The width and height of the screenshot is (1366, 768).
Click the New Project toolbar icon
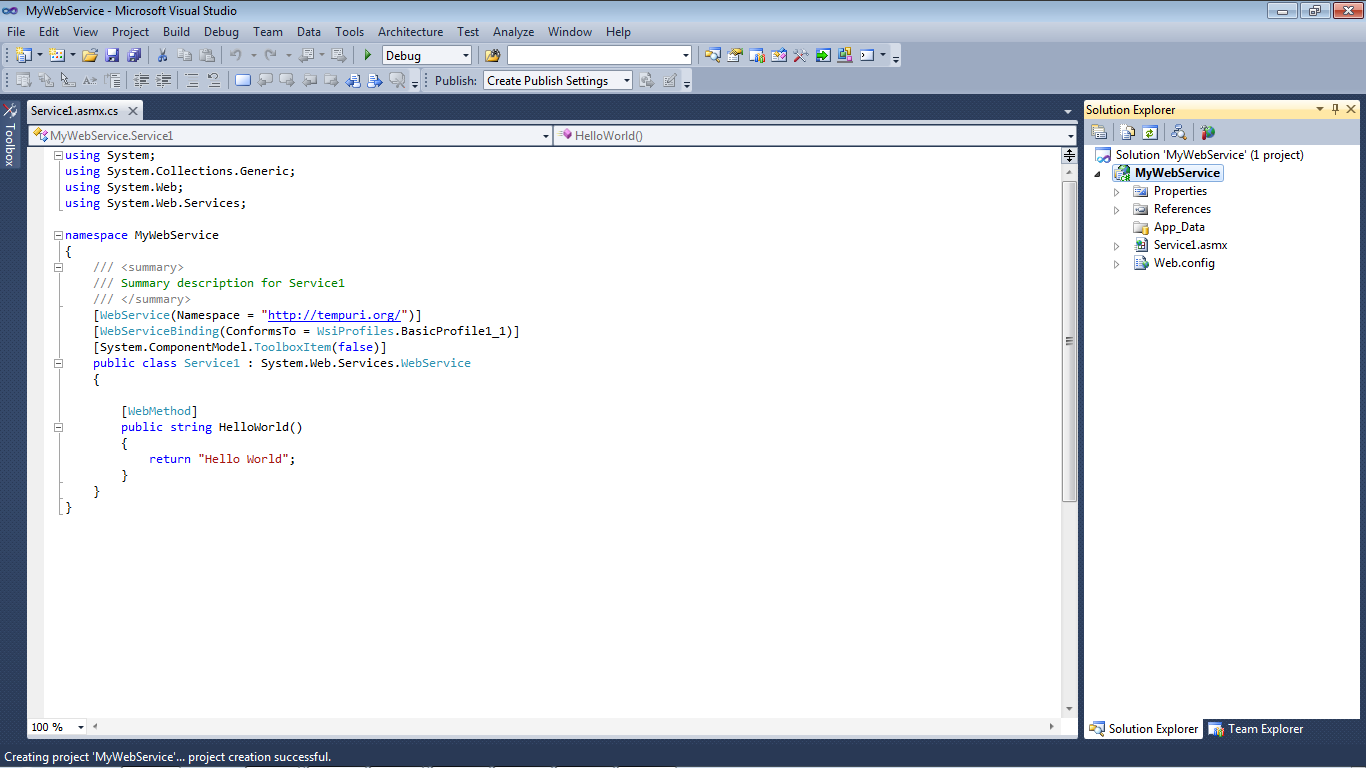coord(23,55)
